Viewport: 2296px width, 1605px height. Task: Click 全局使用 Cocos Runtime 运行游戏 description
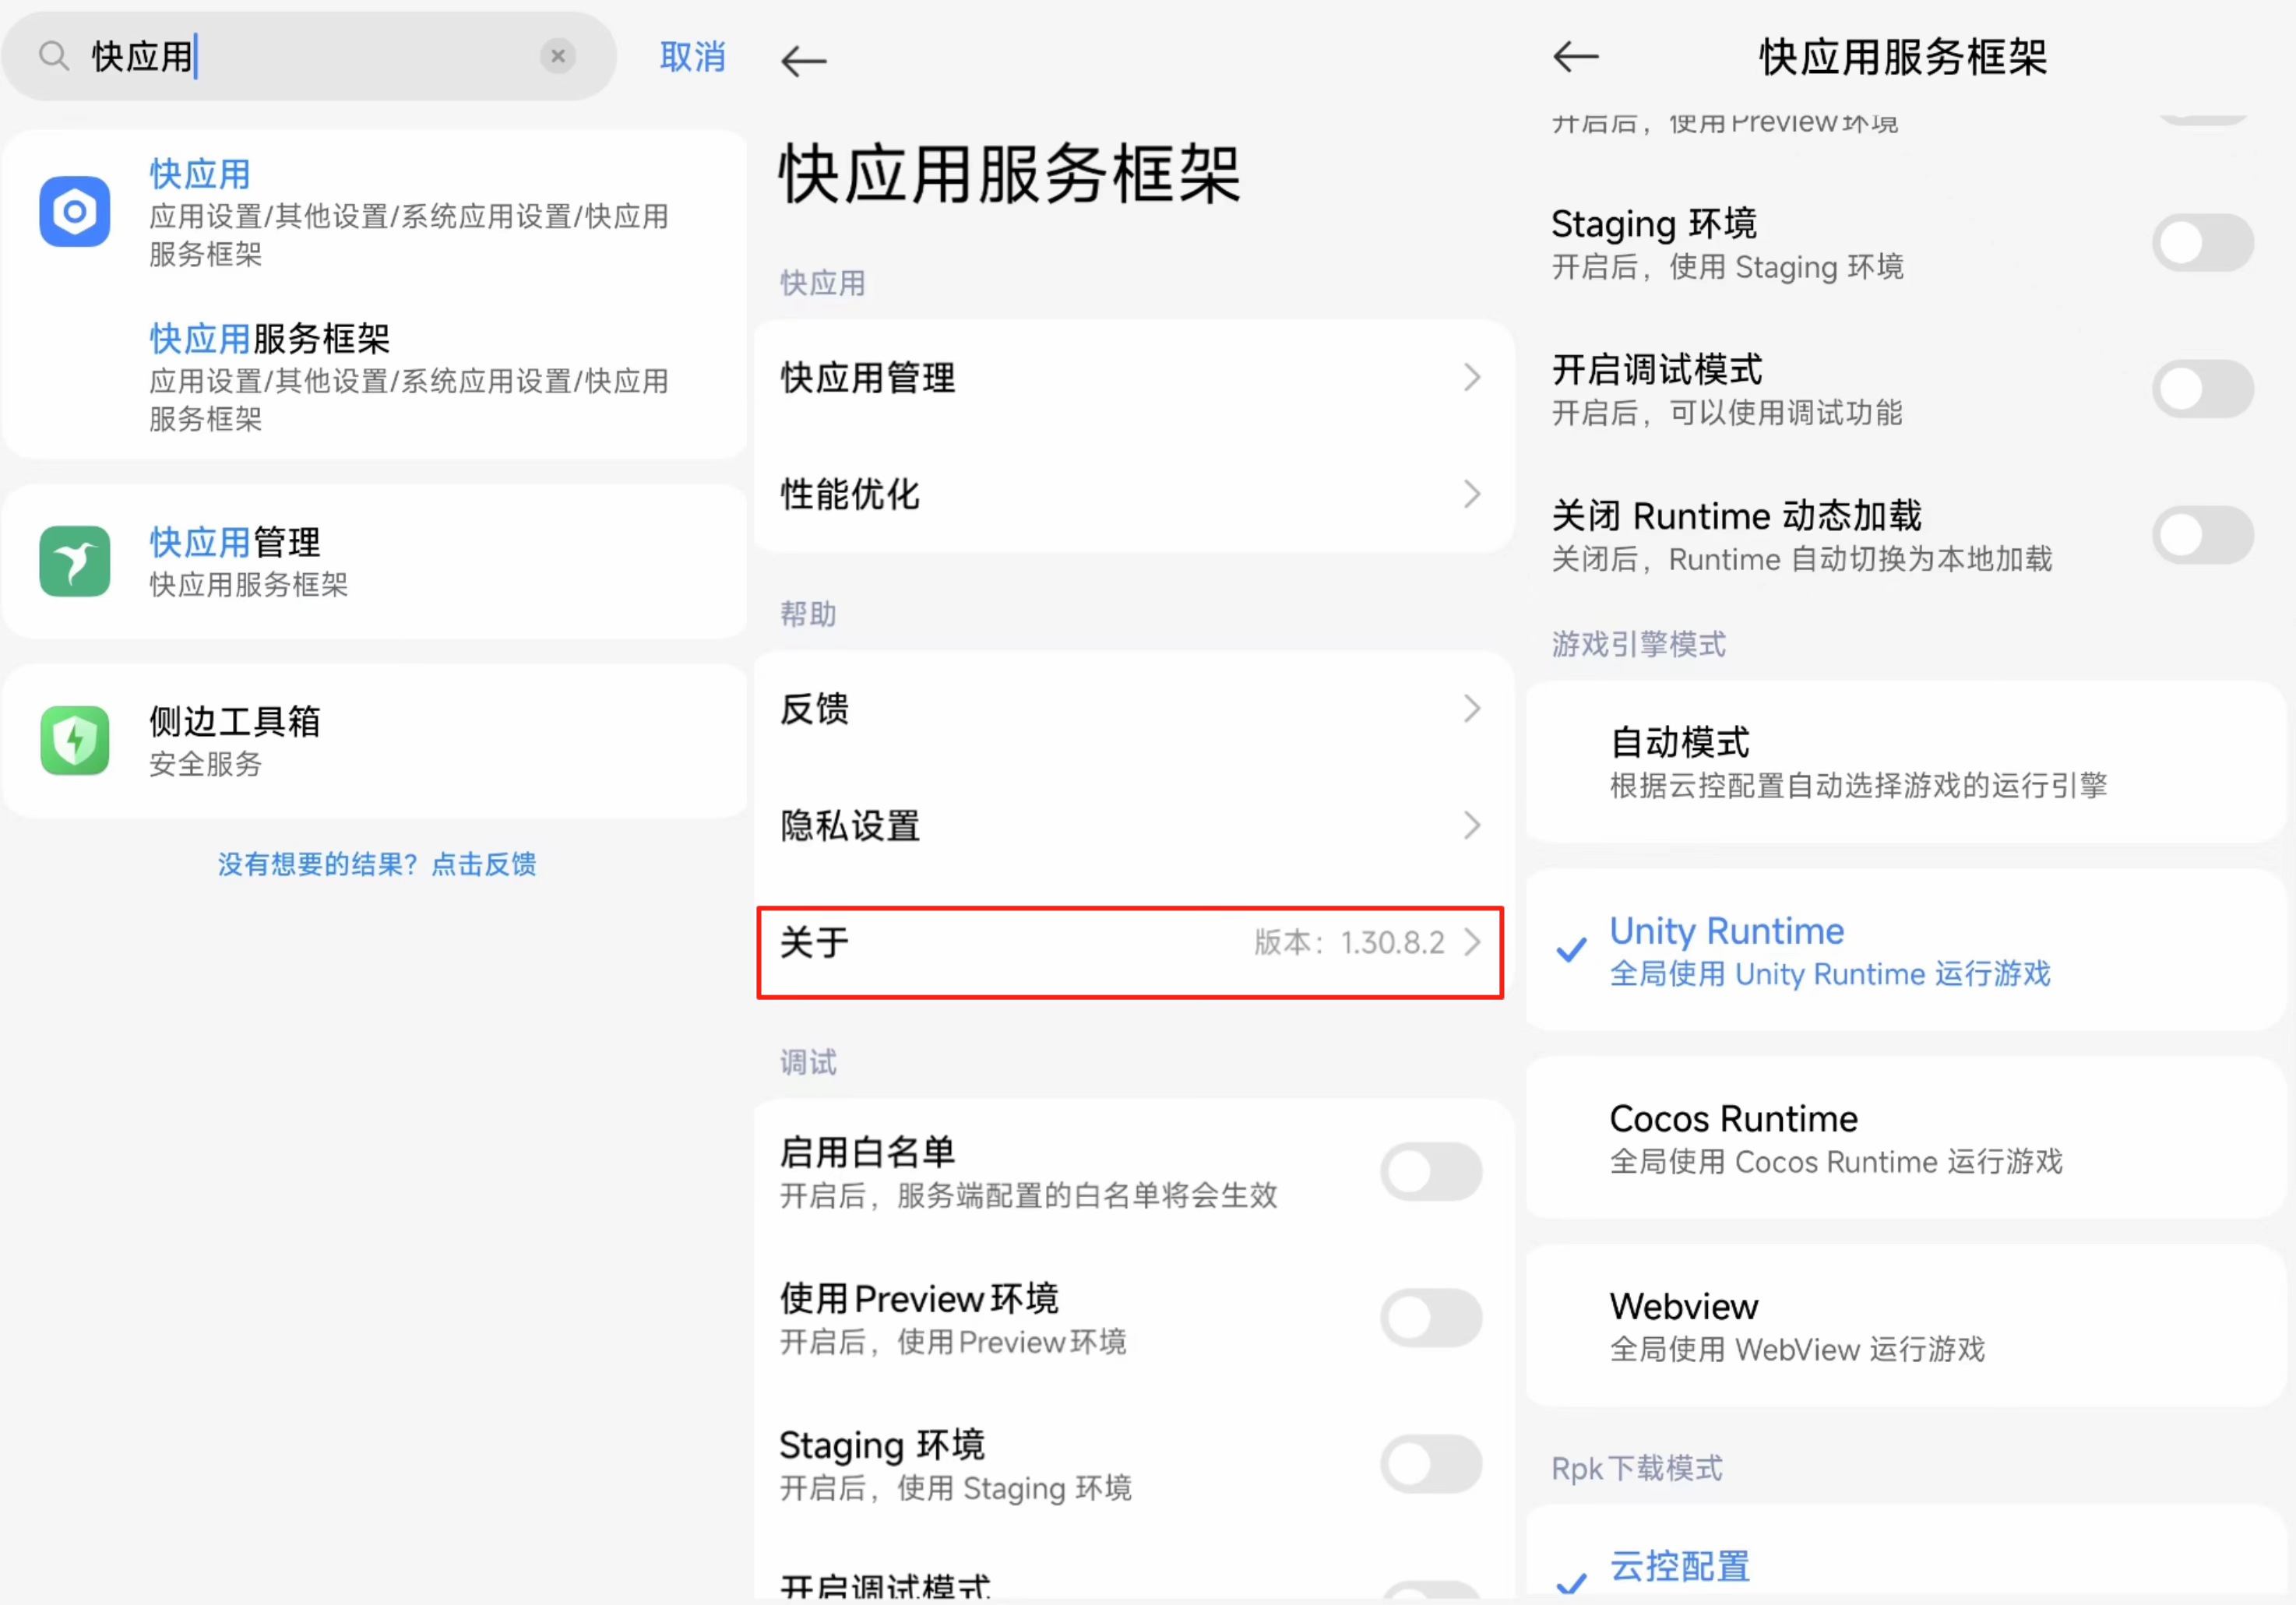point(1836,1162)
